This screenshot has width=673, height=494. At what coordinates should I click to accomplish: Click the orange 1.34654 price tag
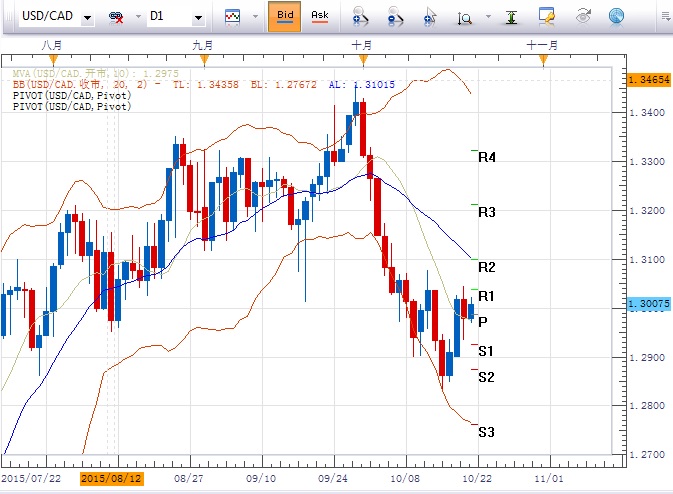[x=649, y=80]
